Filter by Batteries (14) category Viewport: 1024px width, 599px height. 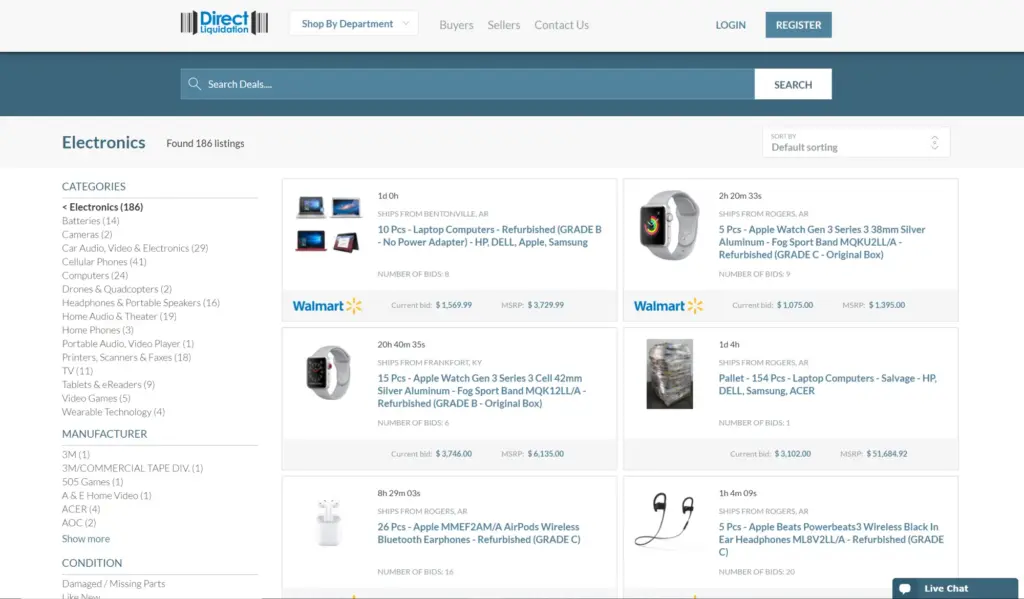coord(90,221)
